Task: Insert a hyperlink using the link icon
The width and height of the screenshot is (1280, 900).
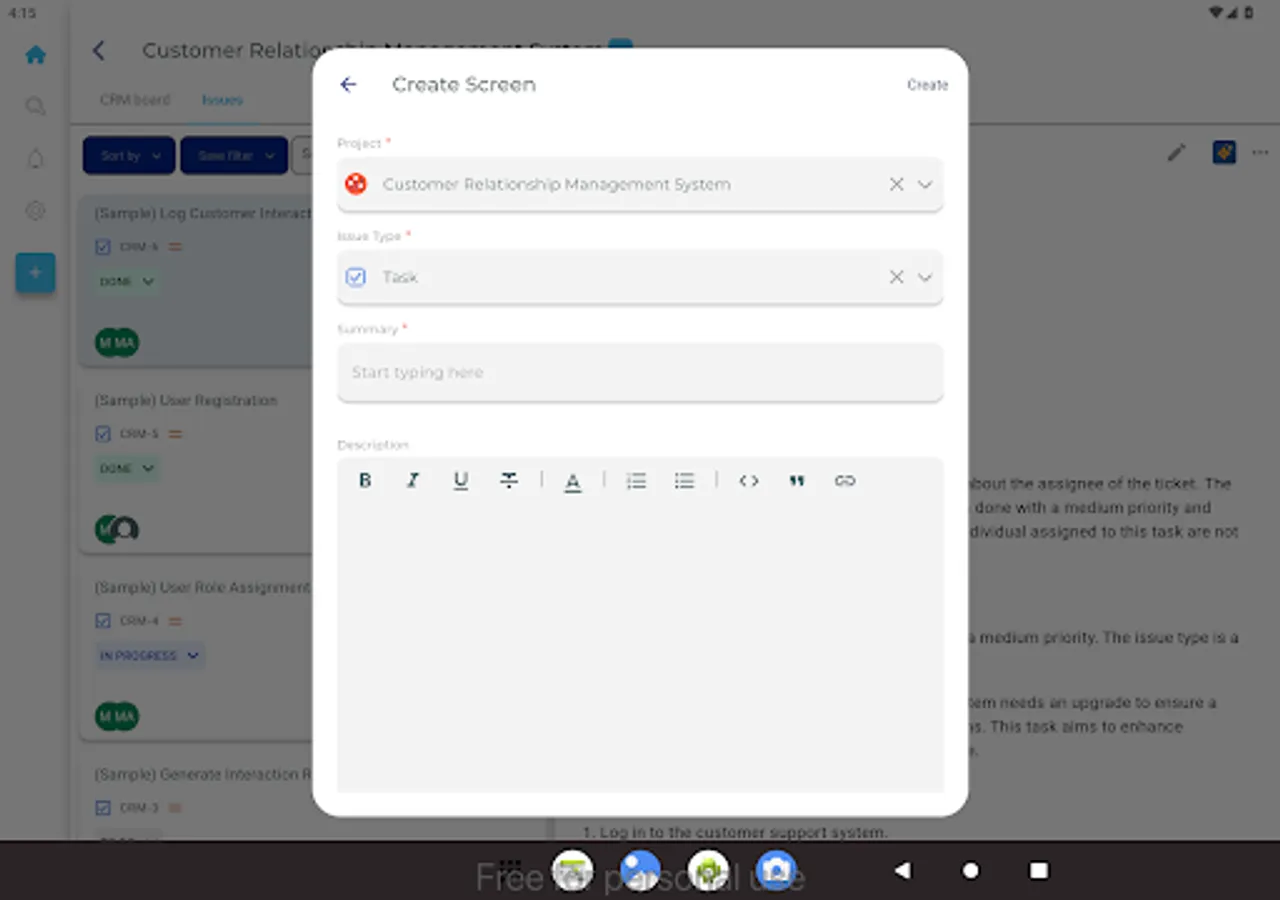Action: click(x=844, y=480)
